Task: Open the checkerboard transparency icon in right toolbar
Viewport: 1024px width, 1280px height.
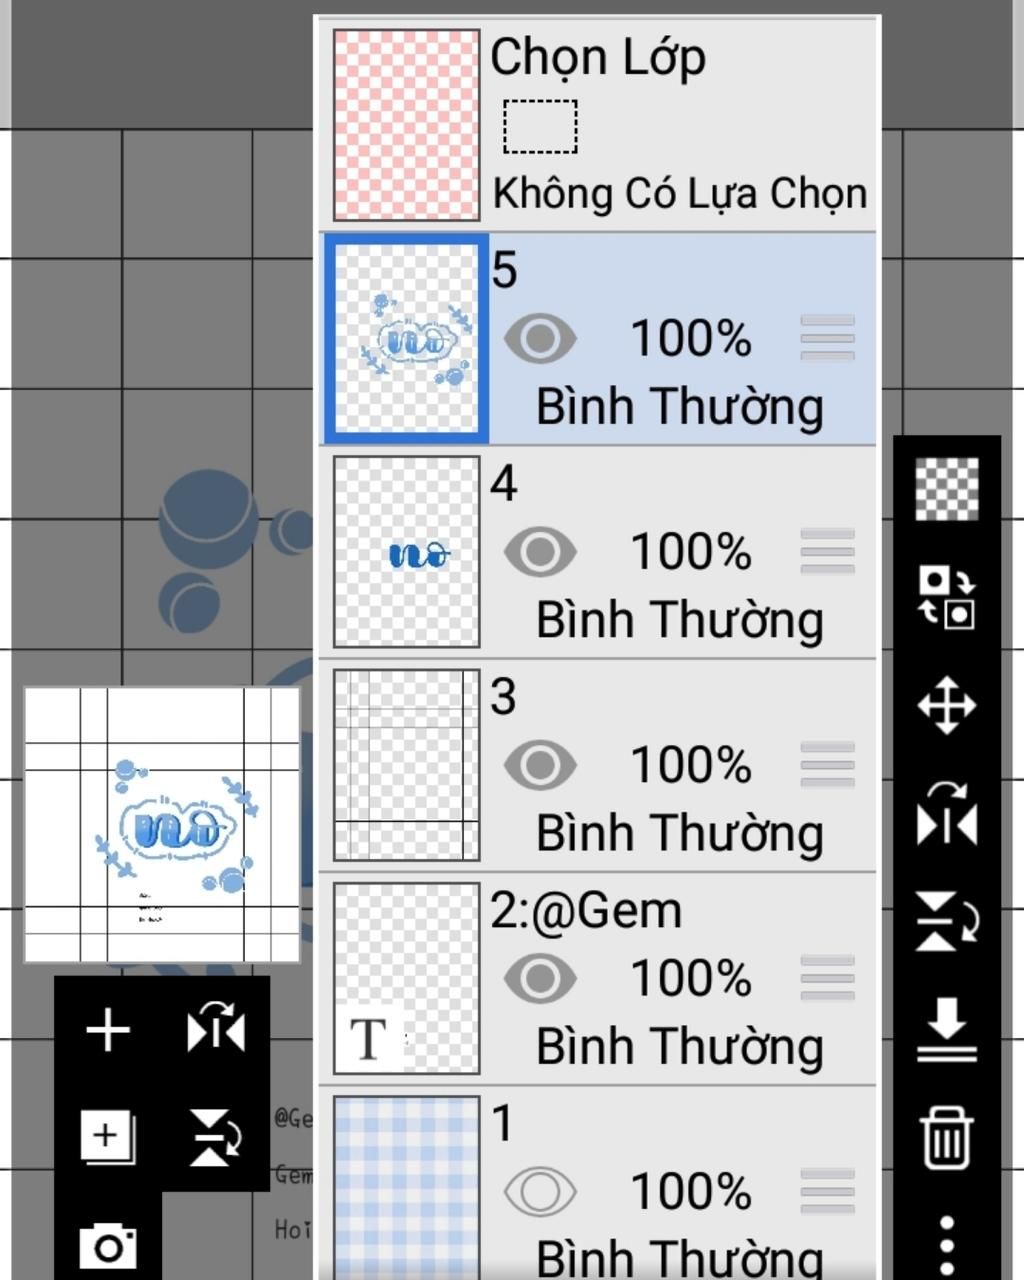Action: tap(947, 489)
